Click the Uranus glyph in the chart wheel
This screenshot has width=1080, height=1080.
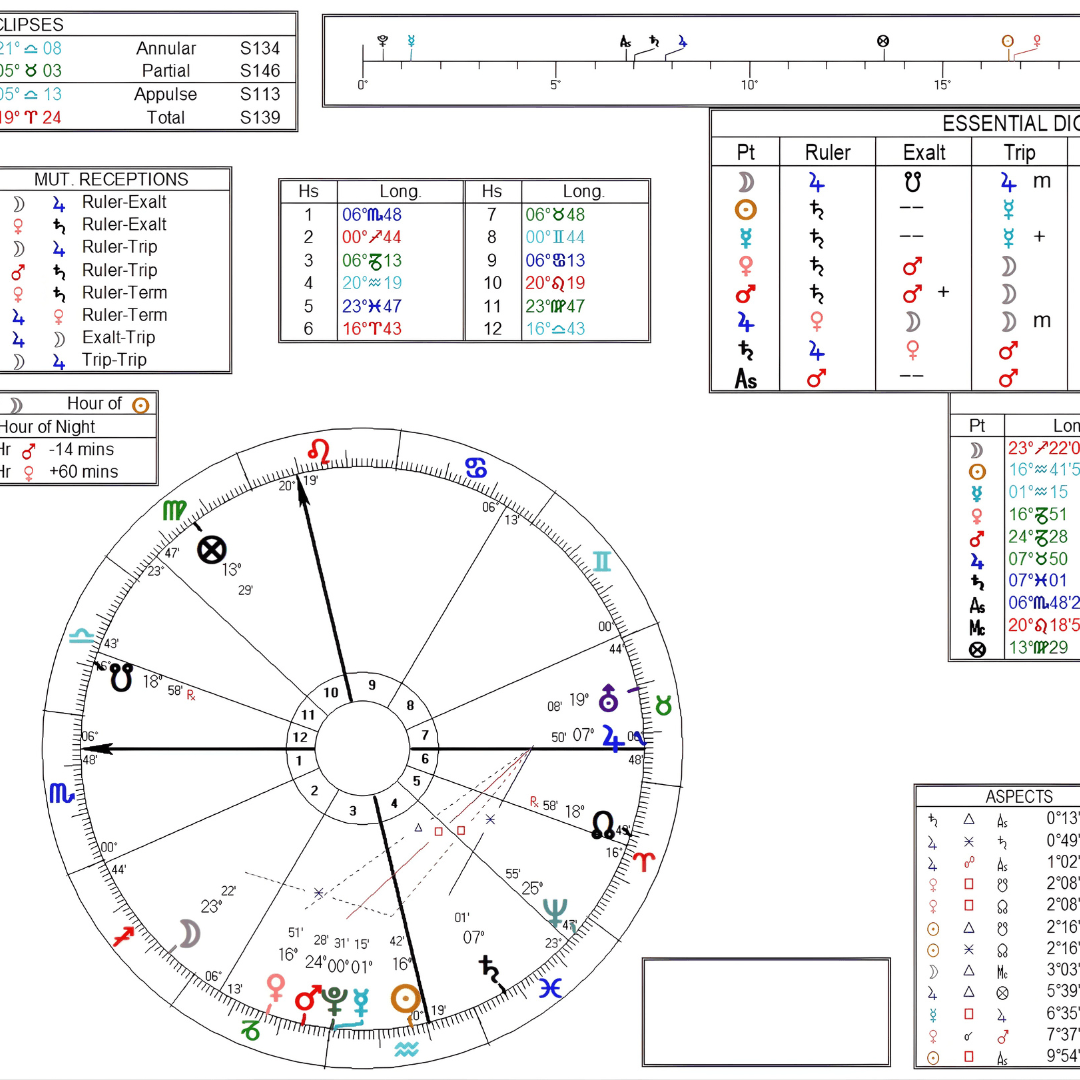tap(608, 698)
